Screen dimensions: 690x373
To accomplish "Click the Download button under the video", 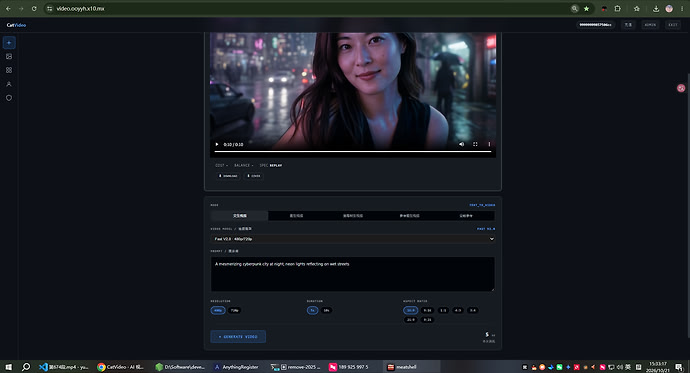I will click(x=228, y=176).
